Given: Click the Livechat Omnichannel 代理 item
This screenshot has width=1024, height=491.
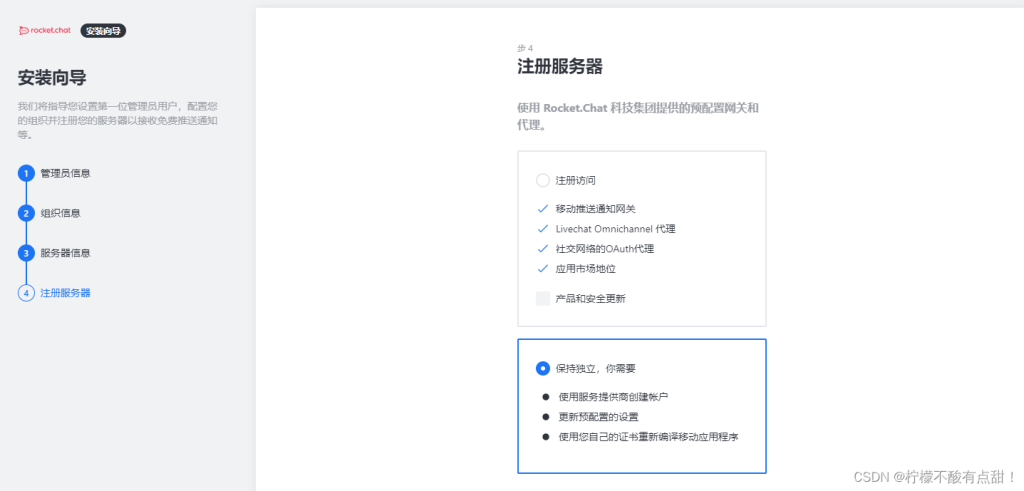Looking at the screenshot, I should pos(615,229).
